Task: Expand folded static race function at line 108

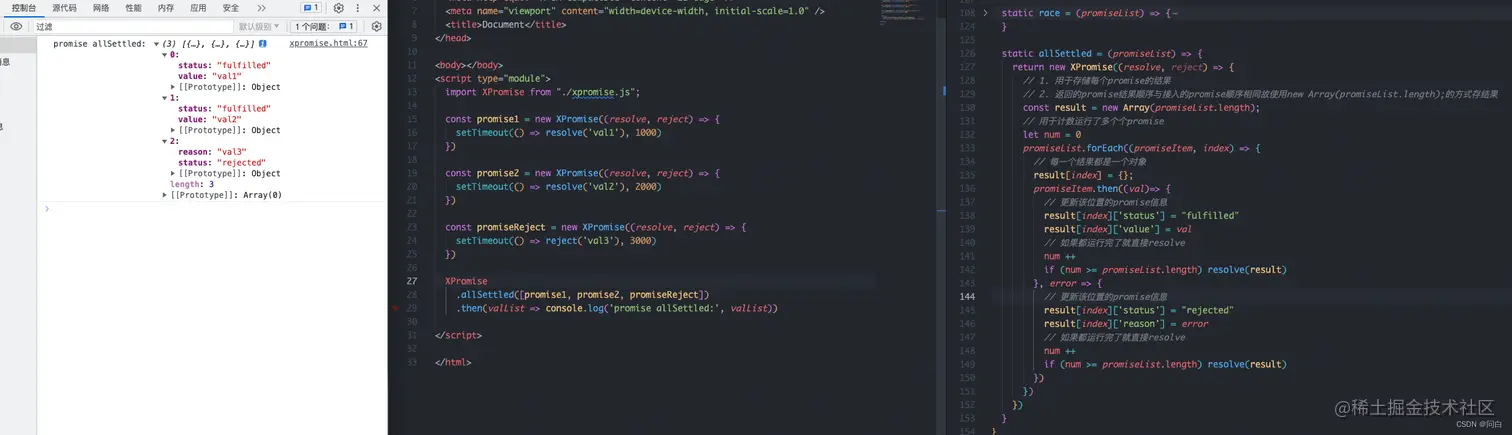Action: 985,13
